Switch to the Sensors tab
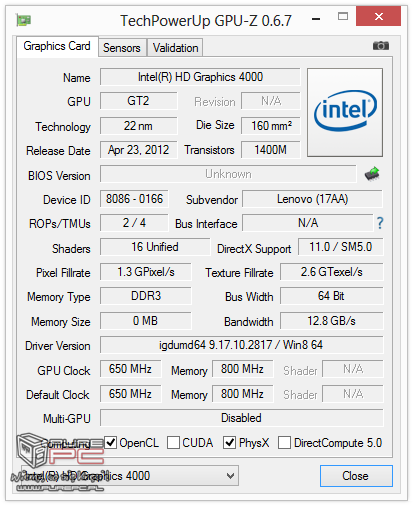 coord(122,48)
